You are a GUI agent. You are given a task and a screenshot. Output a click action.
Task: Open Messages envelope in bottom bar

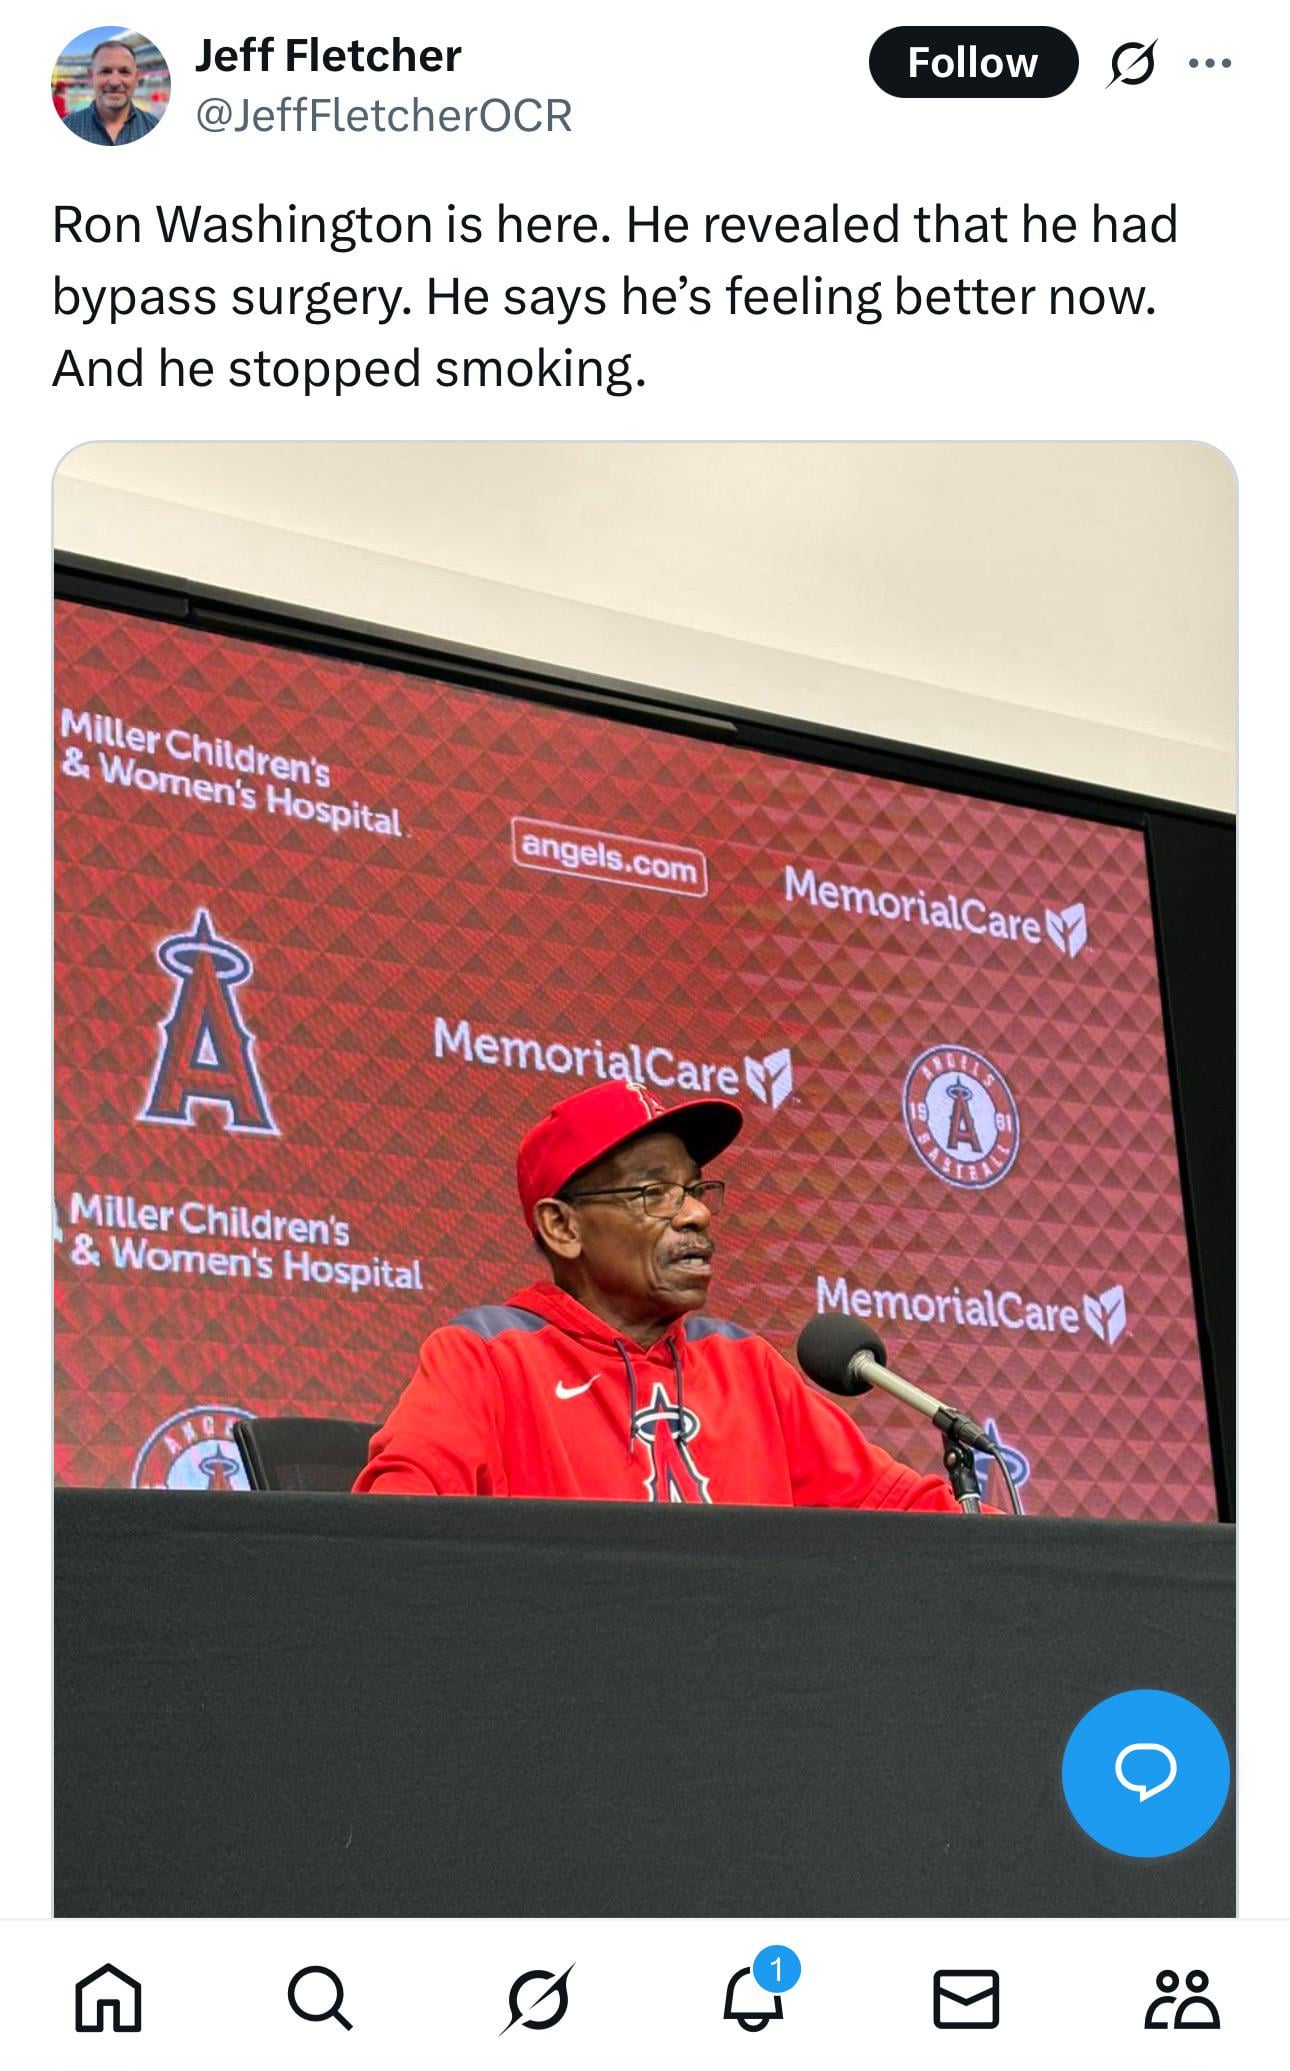966,1999
